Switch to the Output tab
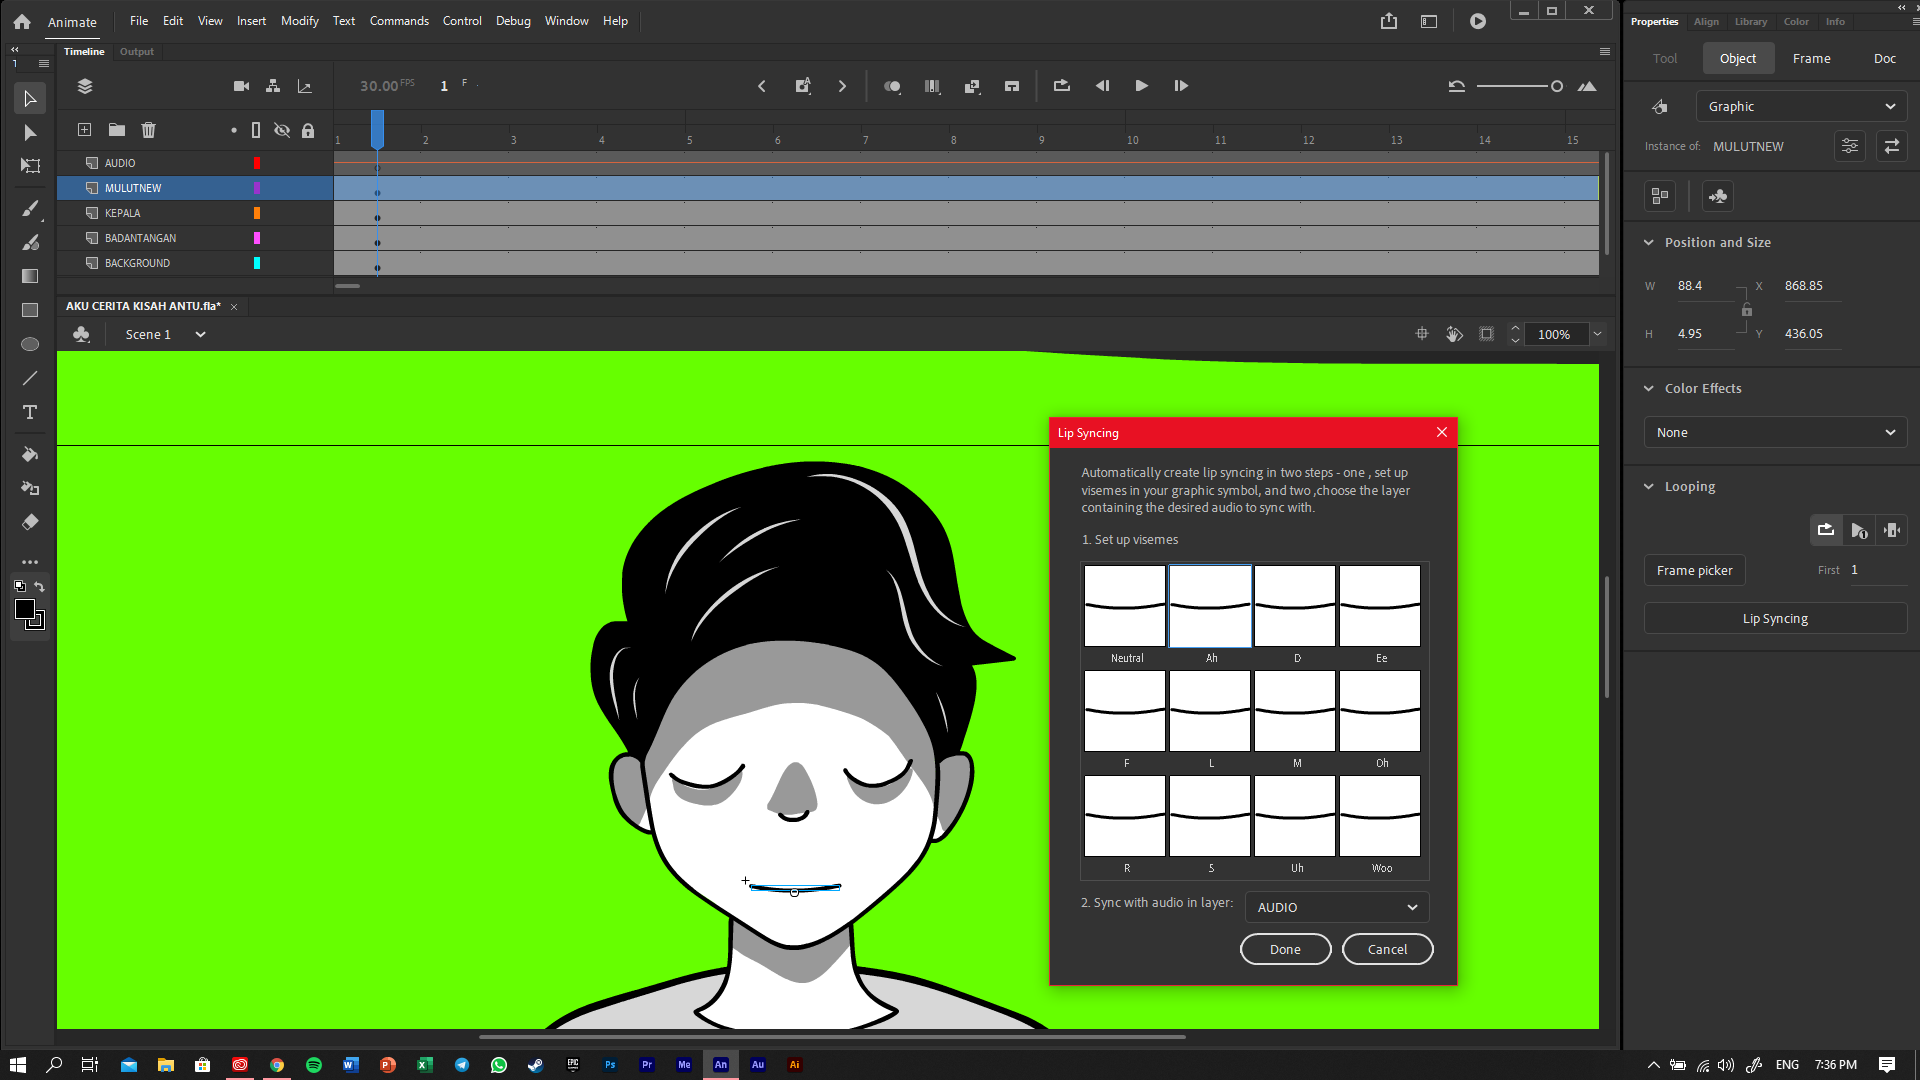This screenshot has height=1080, width=1920. (x=136, y=51)
